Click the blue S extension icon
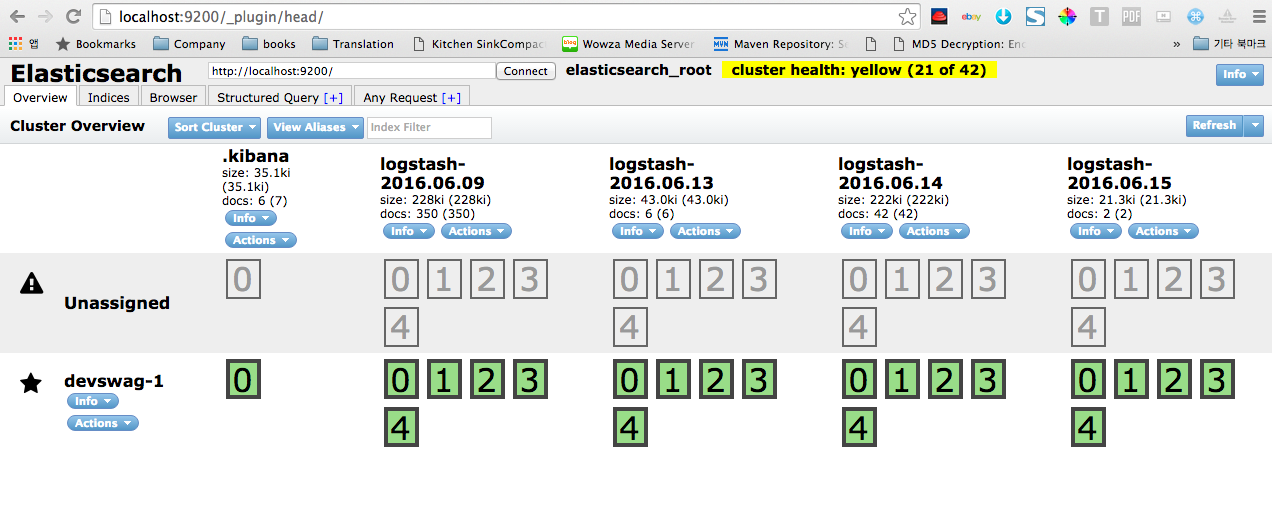This screenshot has height=519, width=1272. [x=1035, y=16]
